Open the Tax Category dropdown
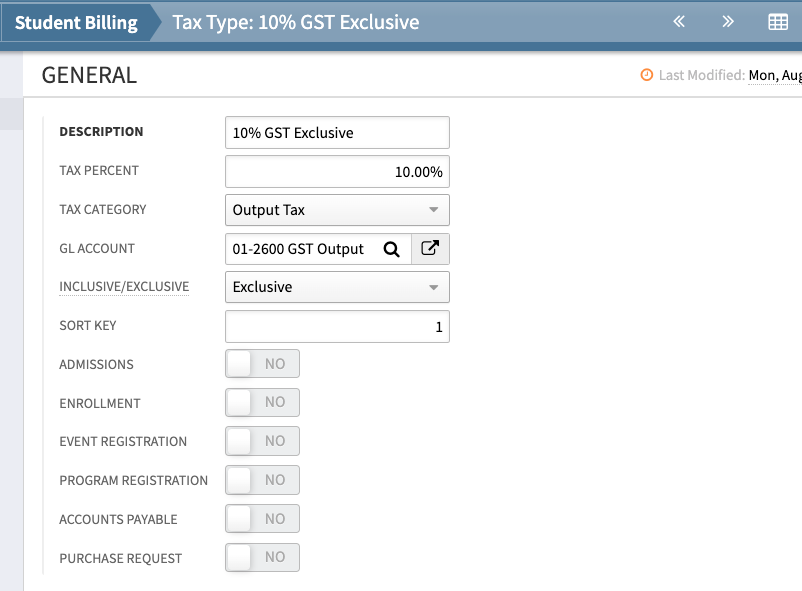 [x=436, y=210]
